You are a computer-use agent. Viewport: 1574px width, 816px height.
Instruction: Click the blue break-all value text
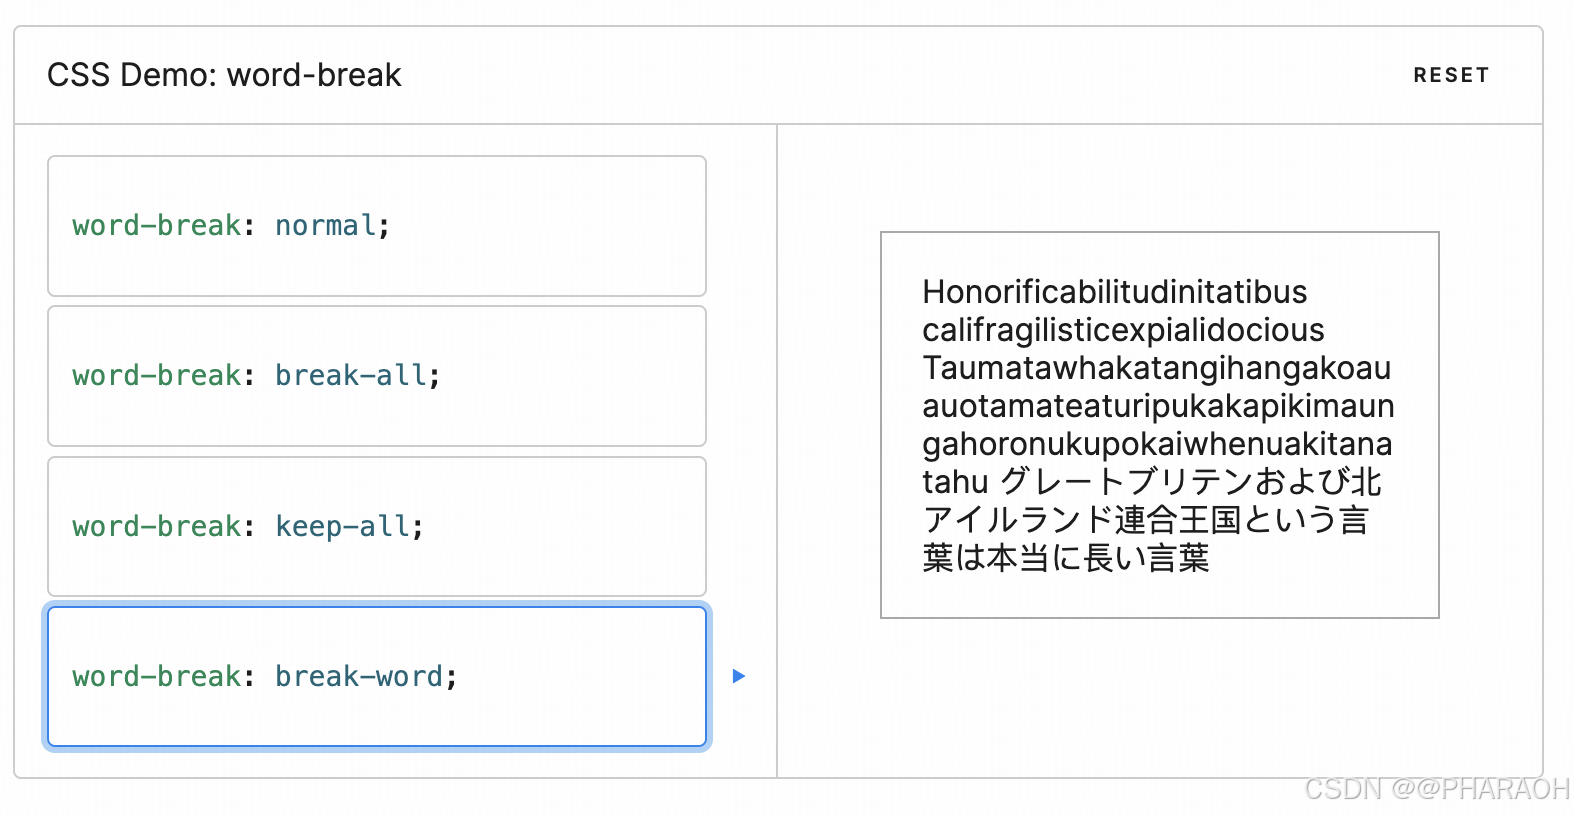[x=350, y=376]
